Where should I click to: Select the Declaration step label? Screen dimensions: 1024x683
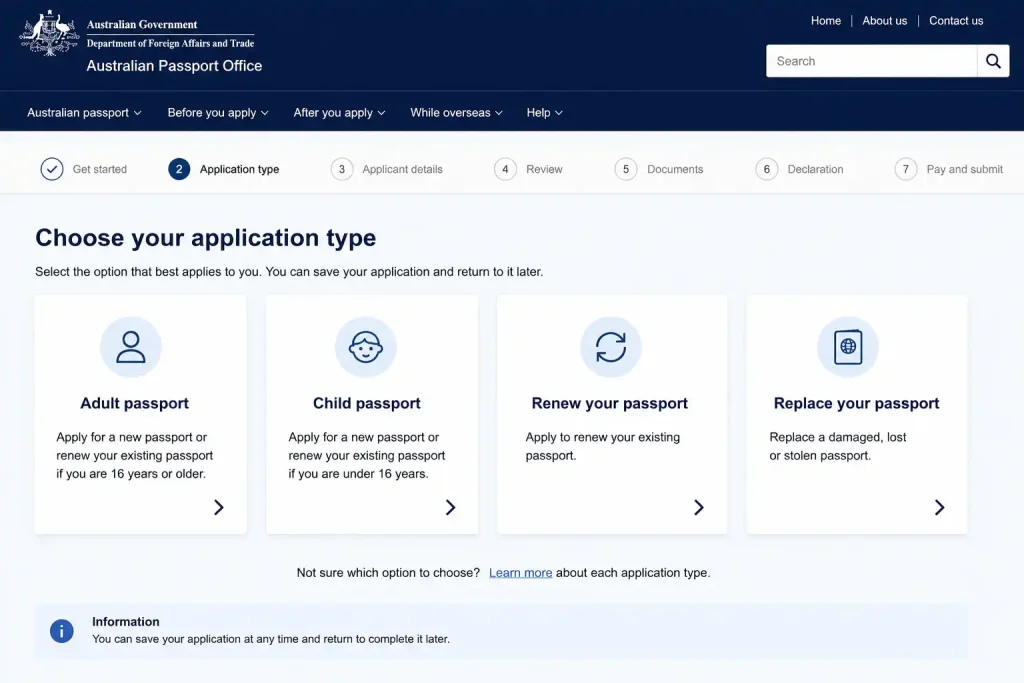point(815,169)
